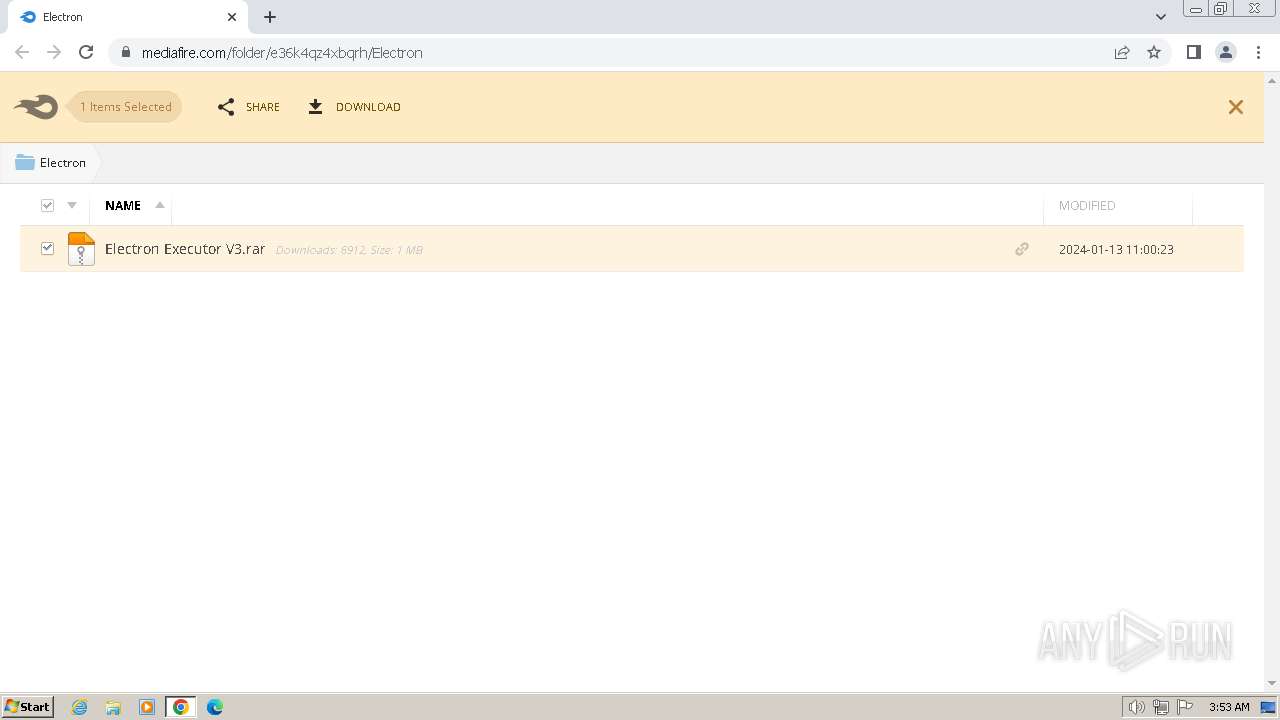Screen dimensions: 1280x720
Task: Click the page scrollbar down arrow
Action: pos(1272,684)
